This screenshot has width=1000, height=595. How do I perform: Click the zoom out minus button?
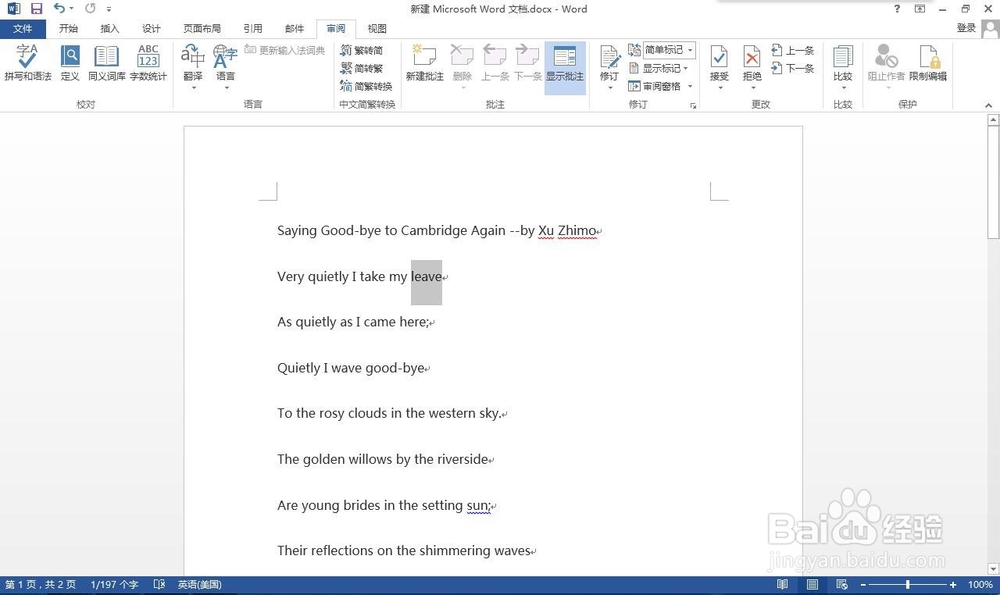(x=863, y=585)
